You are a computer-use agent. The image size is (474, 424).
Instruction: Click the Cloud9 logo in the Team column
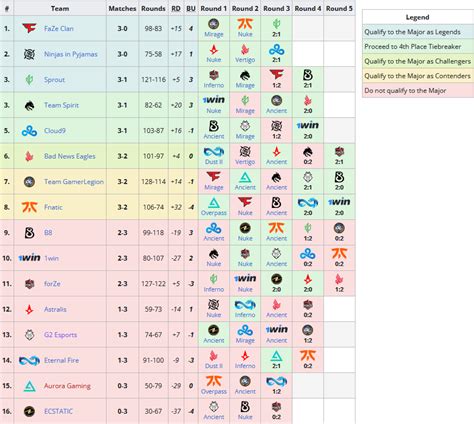coord(29,131)
